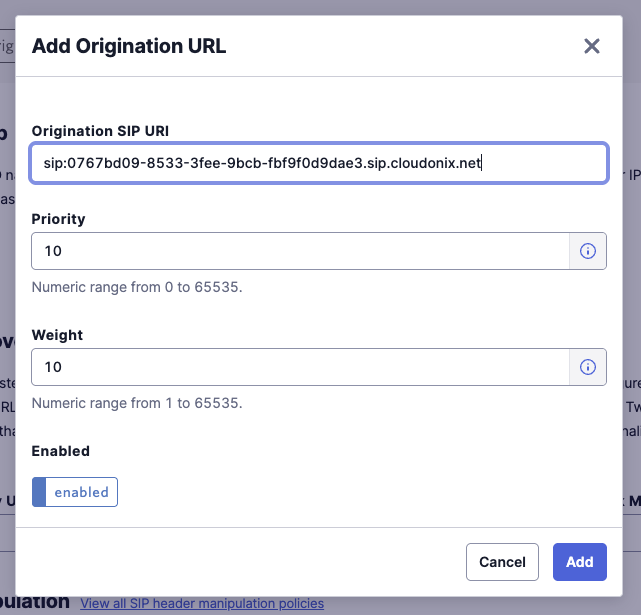Close the Add Origination URL dialog
Viewport: 641px width, 615px height.
pyautogui.click(x=592, y=46)
